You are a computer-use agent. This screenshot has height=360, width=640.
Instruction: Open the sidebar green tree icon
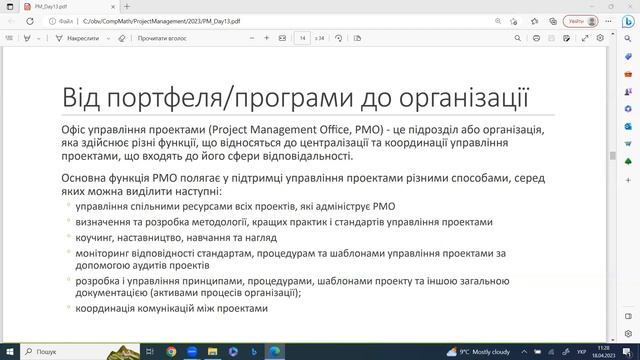pos(628,162)
